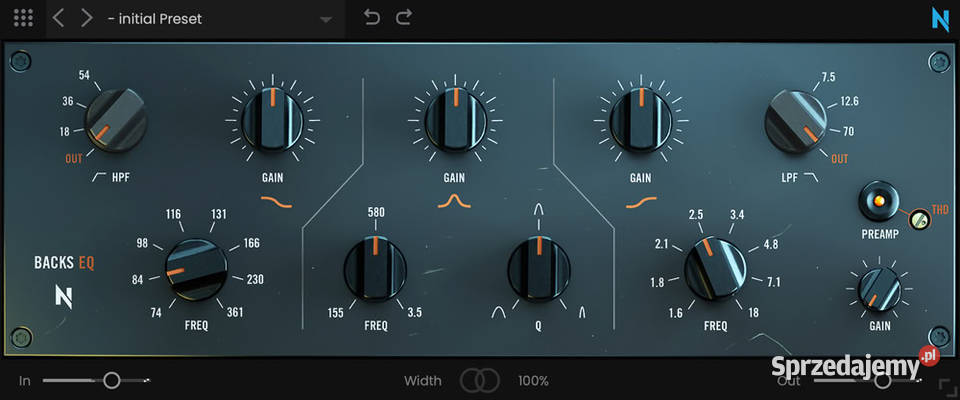
Task: Click the HPF selector knob
Action: click(x=116, y=121)
